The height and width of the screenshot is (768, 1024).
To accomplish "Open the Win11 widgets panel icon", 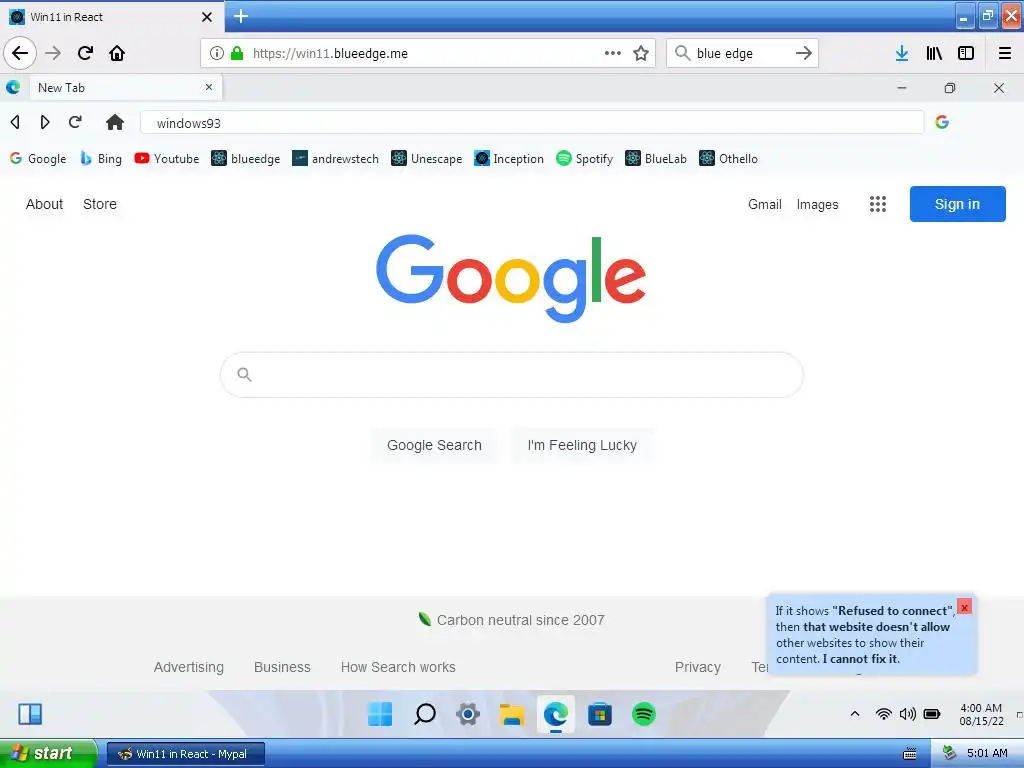I will coord(29,714).
